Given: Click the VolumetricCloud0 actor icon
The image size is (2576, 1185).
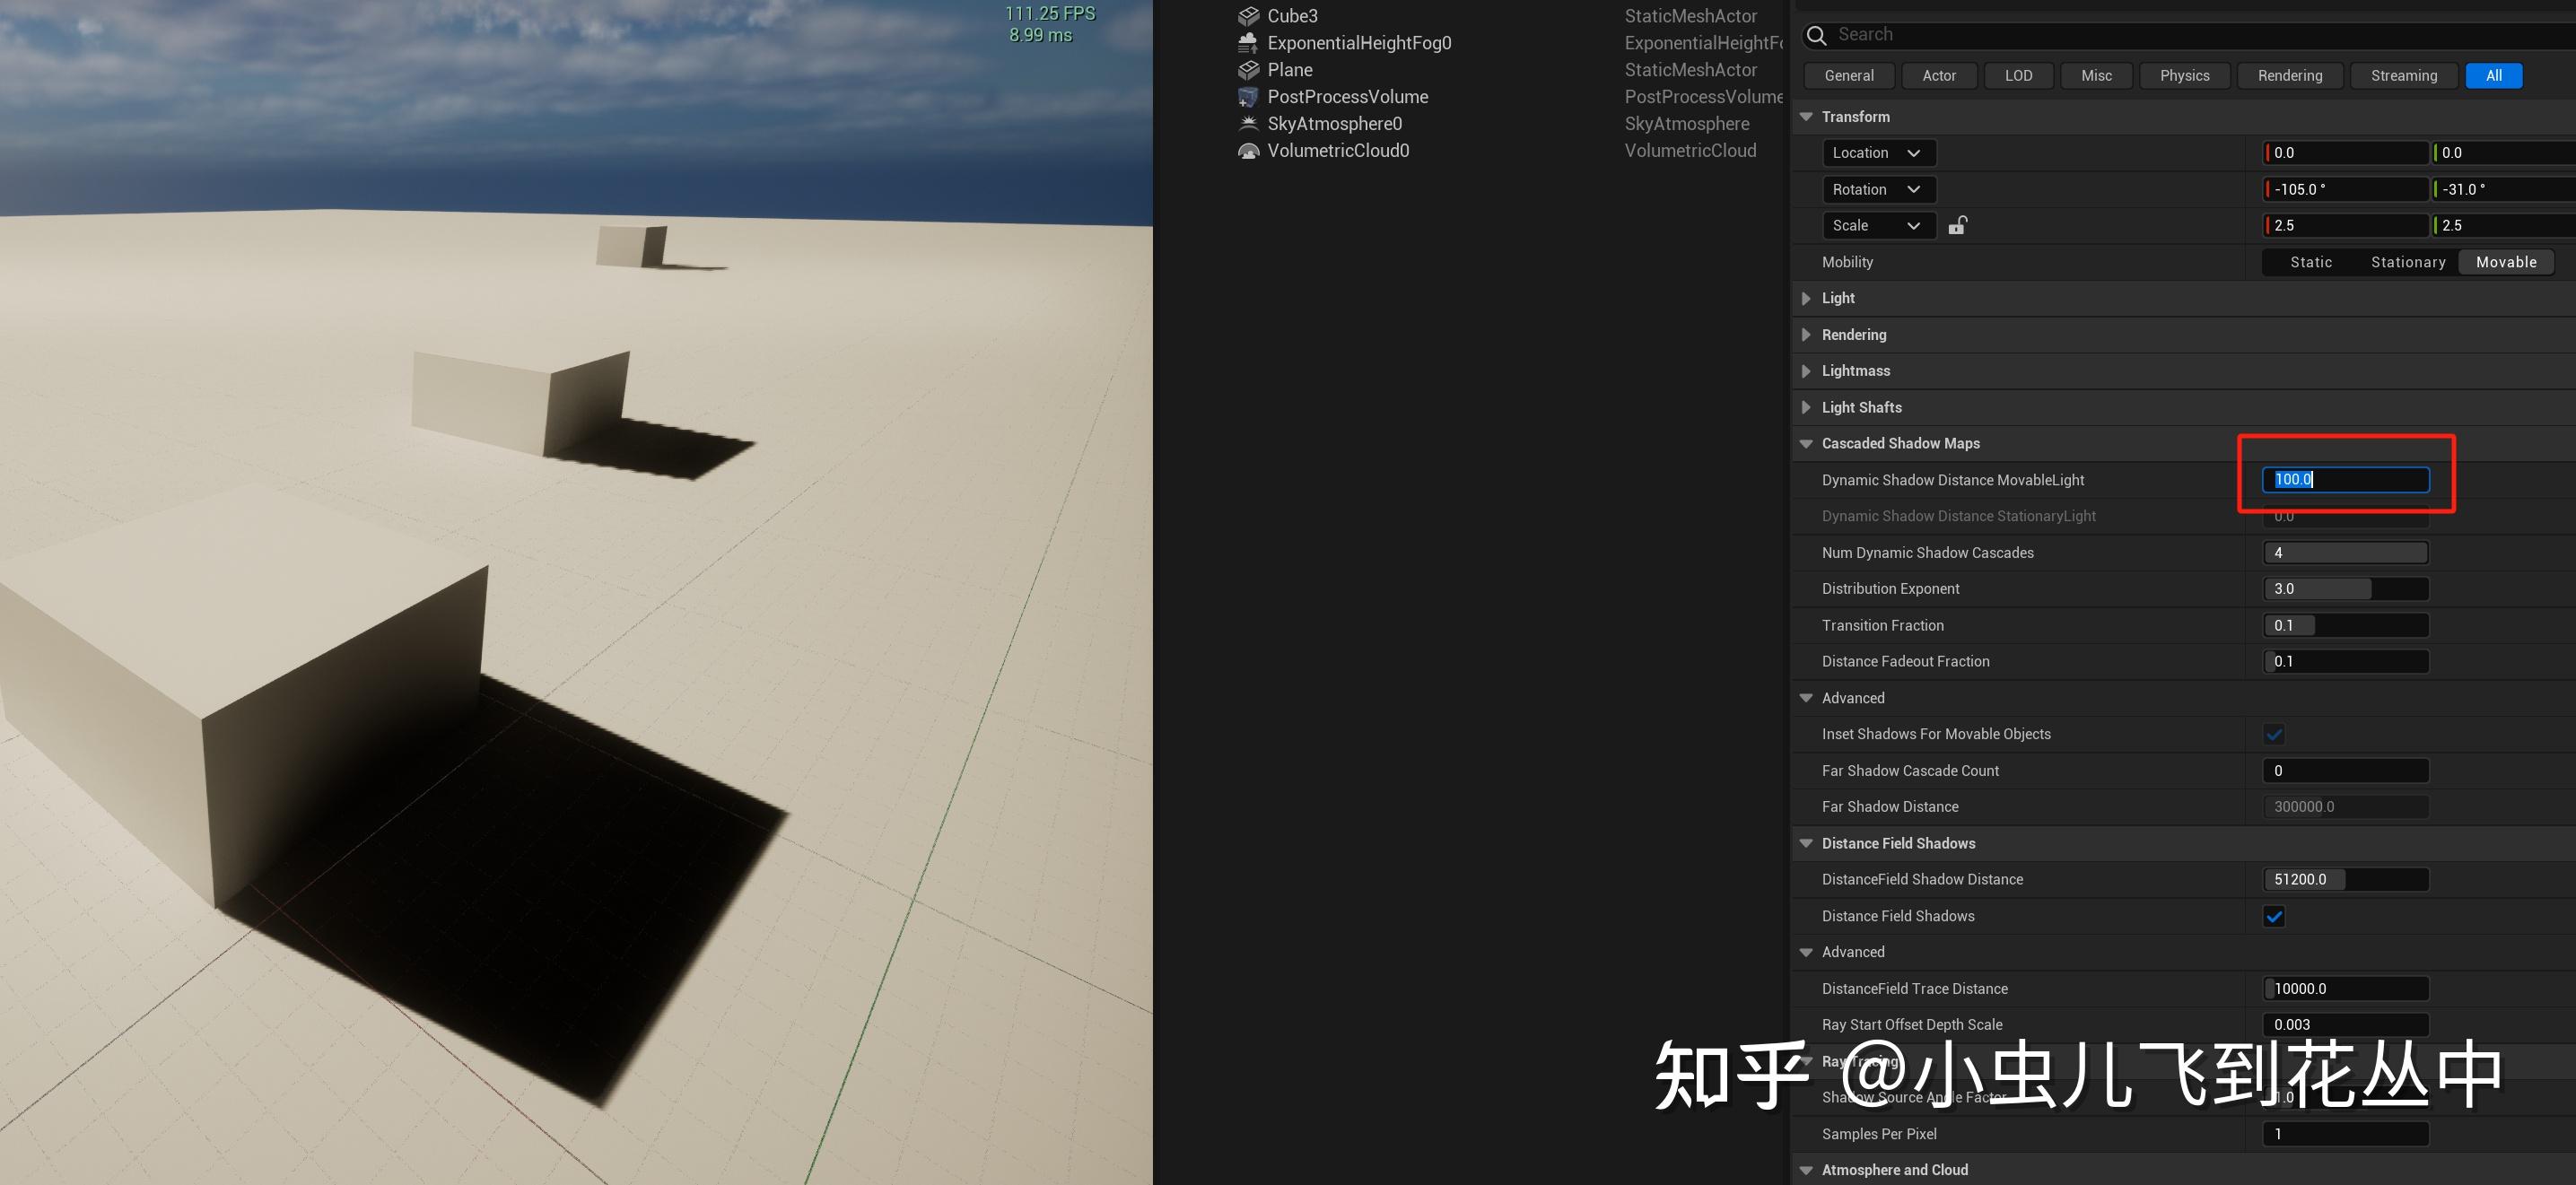Looking at the screenshot, I should (x=1248, y=151).
